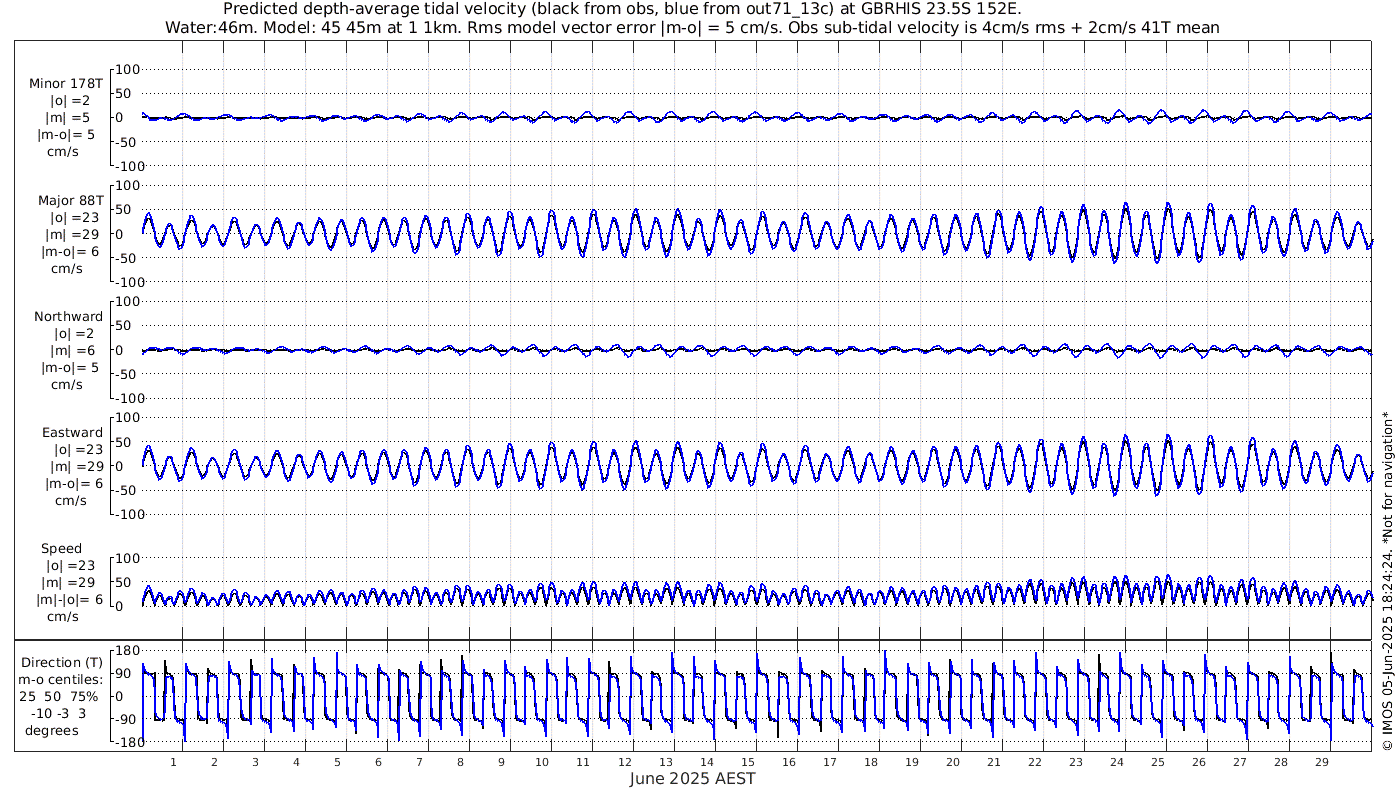Click the 'June 2025 AEST' axis label
This screenshot has width=1400, height=800.
click(692, 779)
